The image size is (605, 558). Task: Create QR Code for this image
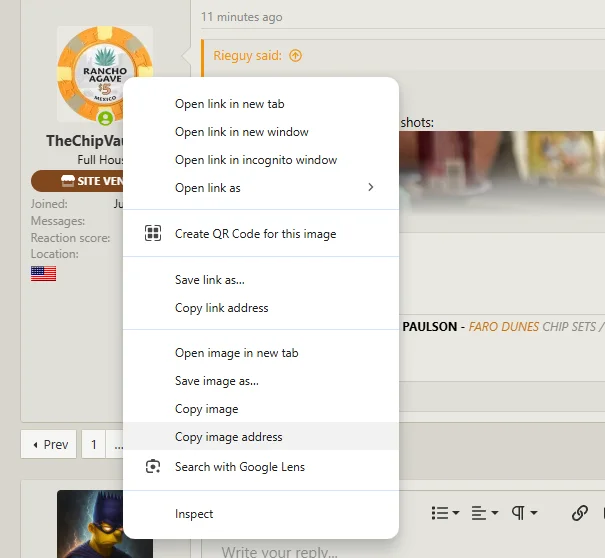pos(261,233)
